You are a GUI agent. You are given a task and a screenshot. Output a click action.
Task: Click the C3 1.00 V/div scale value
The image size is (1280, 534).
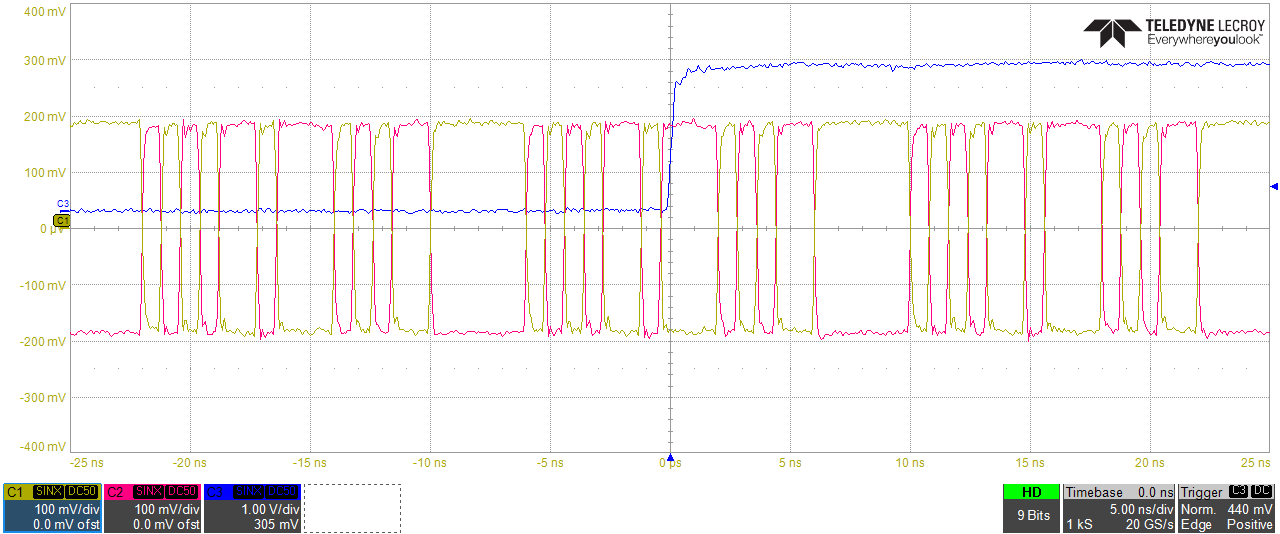268,509
